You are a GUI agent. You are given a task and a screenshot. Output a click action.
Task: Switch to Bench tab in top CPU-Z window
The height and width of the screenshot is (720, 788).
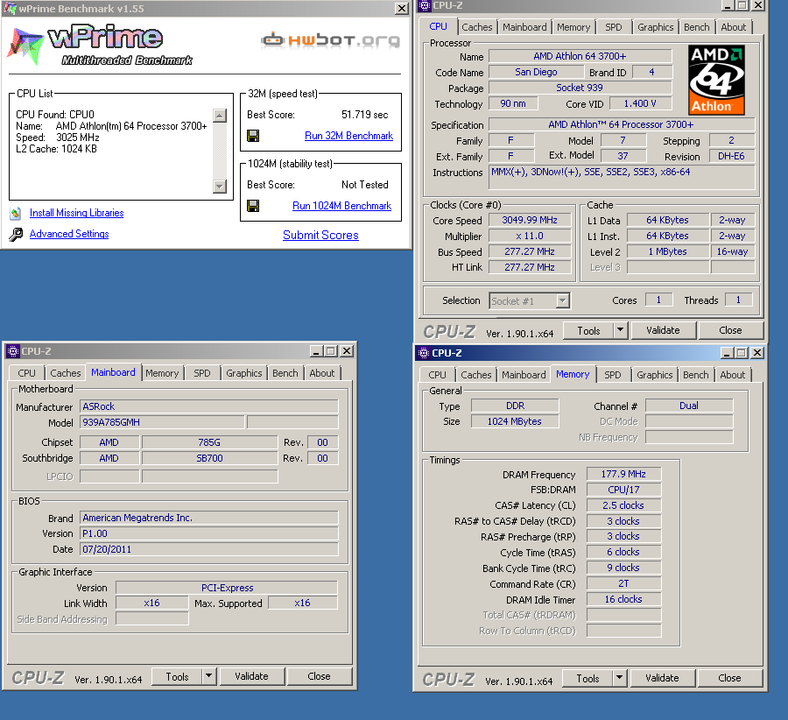[697, 27]
